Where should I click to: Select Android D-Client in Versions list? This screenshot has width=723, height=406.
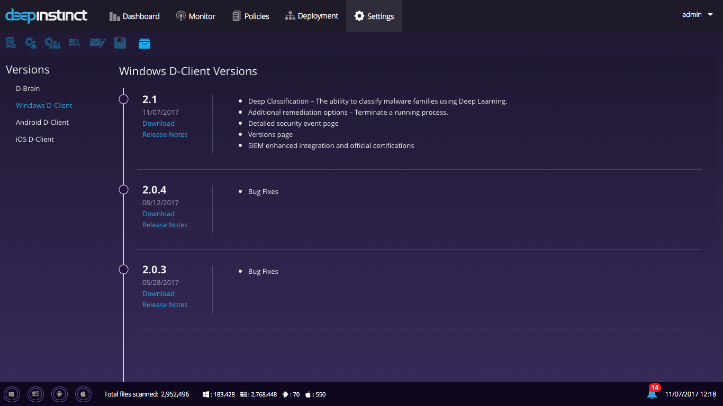coord(42,123)
